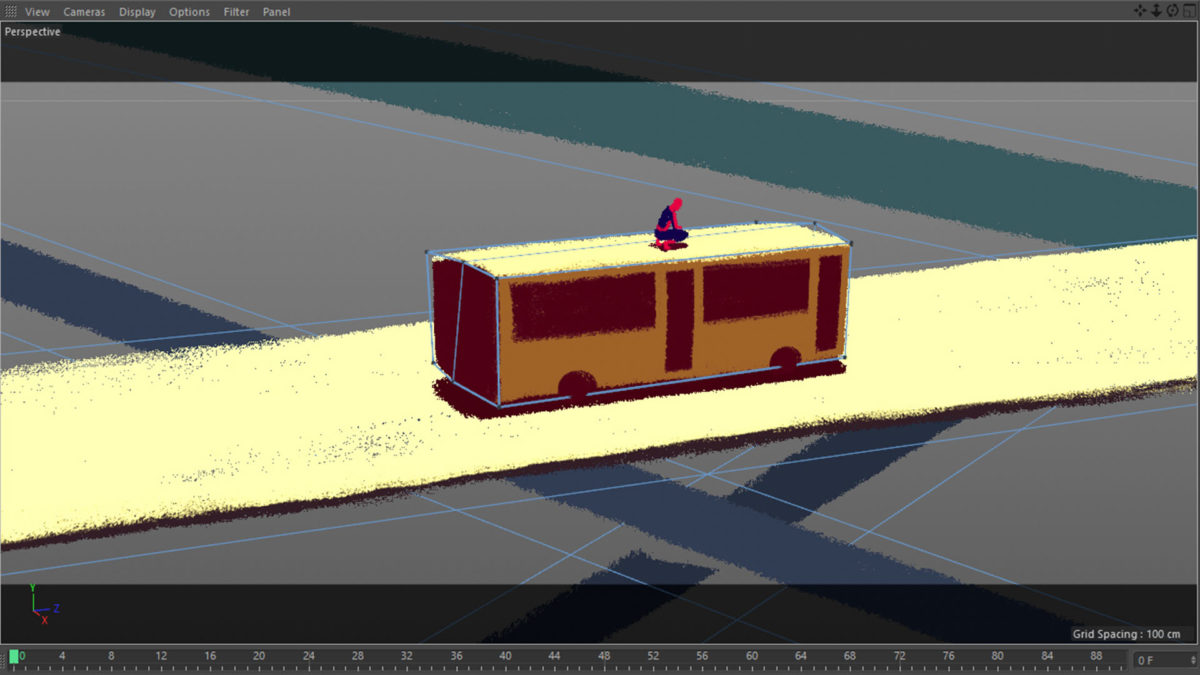Click the frame field stepper arrows
This screenshot has width=1200, height=675.
click(1192, 660)
